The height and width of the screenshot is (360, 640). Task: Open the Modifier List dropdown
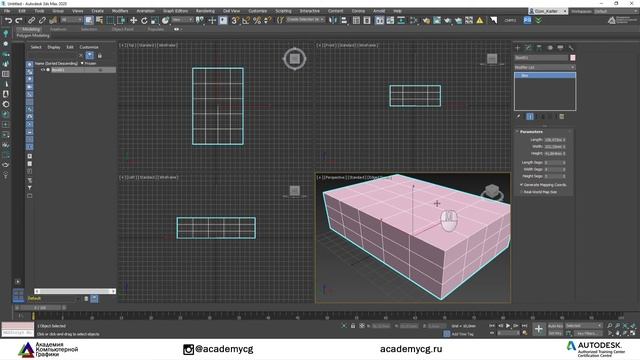coord(545,67)
